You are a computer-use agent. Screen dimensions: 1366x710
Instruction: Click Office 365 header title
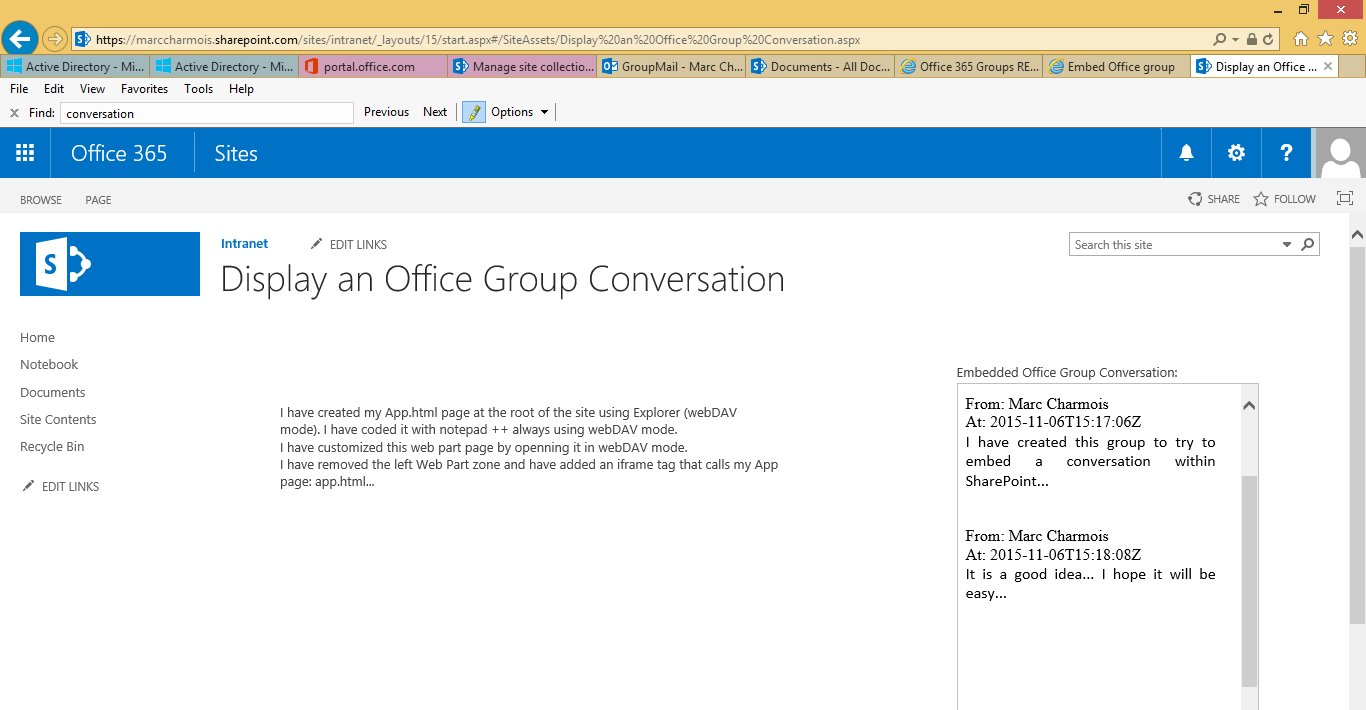point(119,153)
